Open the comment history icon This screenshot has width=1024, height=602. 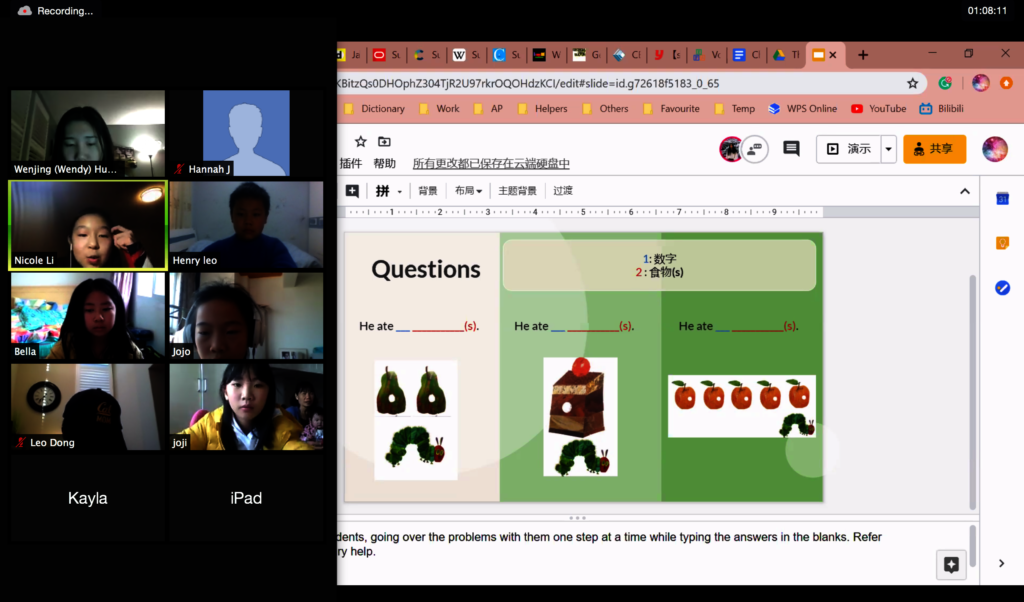(791, 149)
